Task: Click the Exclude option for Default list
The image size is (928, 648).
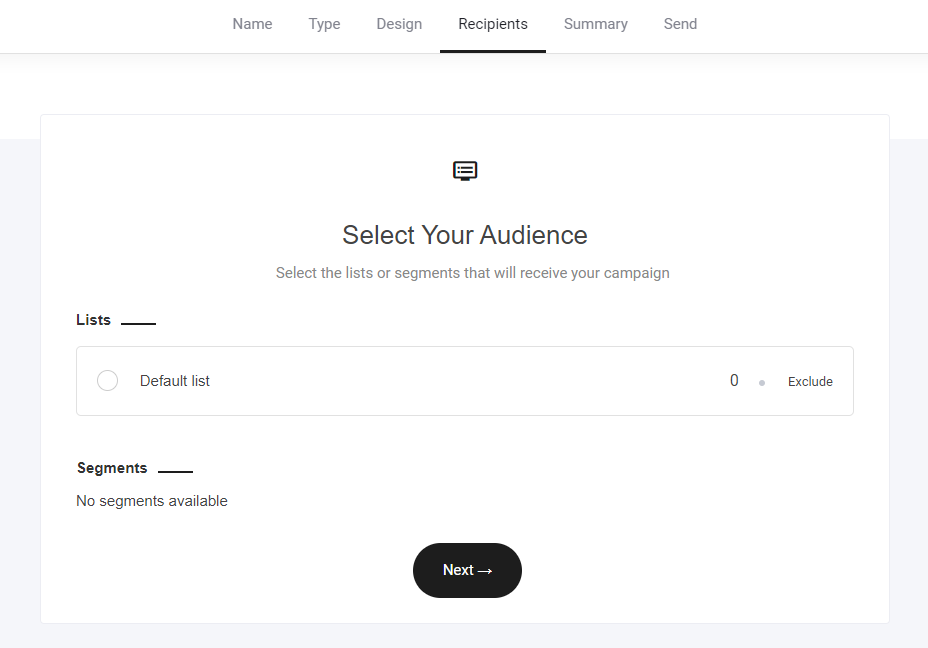Action: point(810,382)
